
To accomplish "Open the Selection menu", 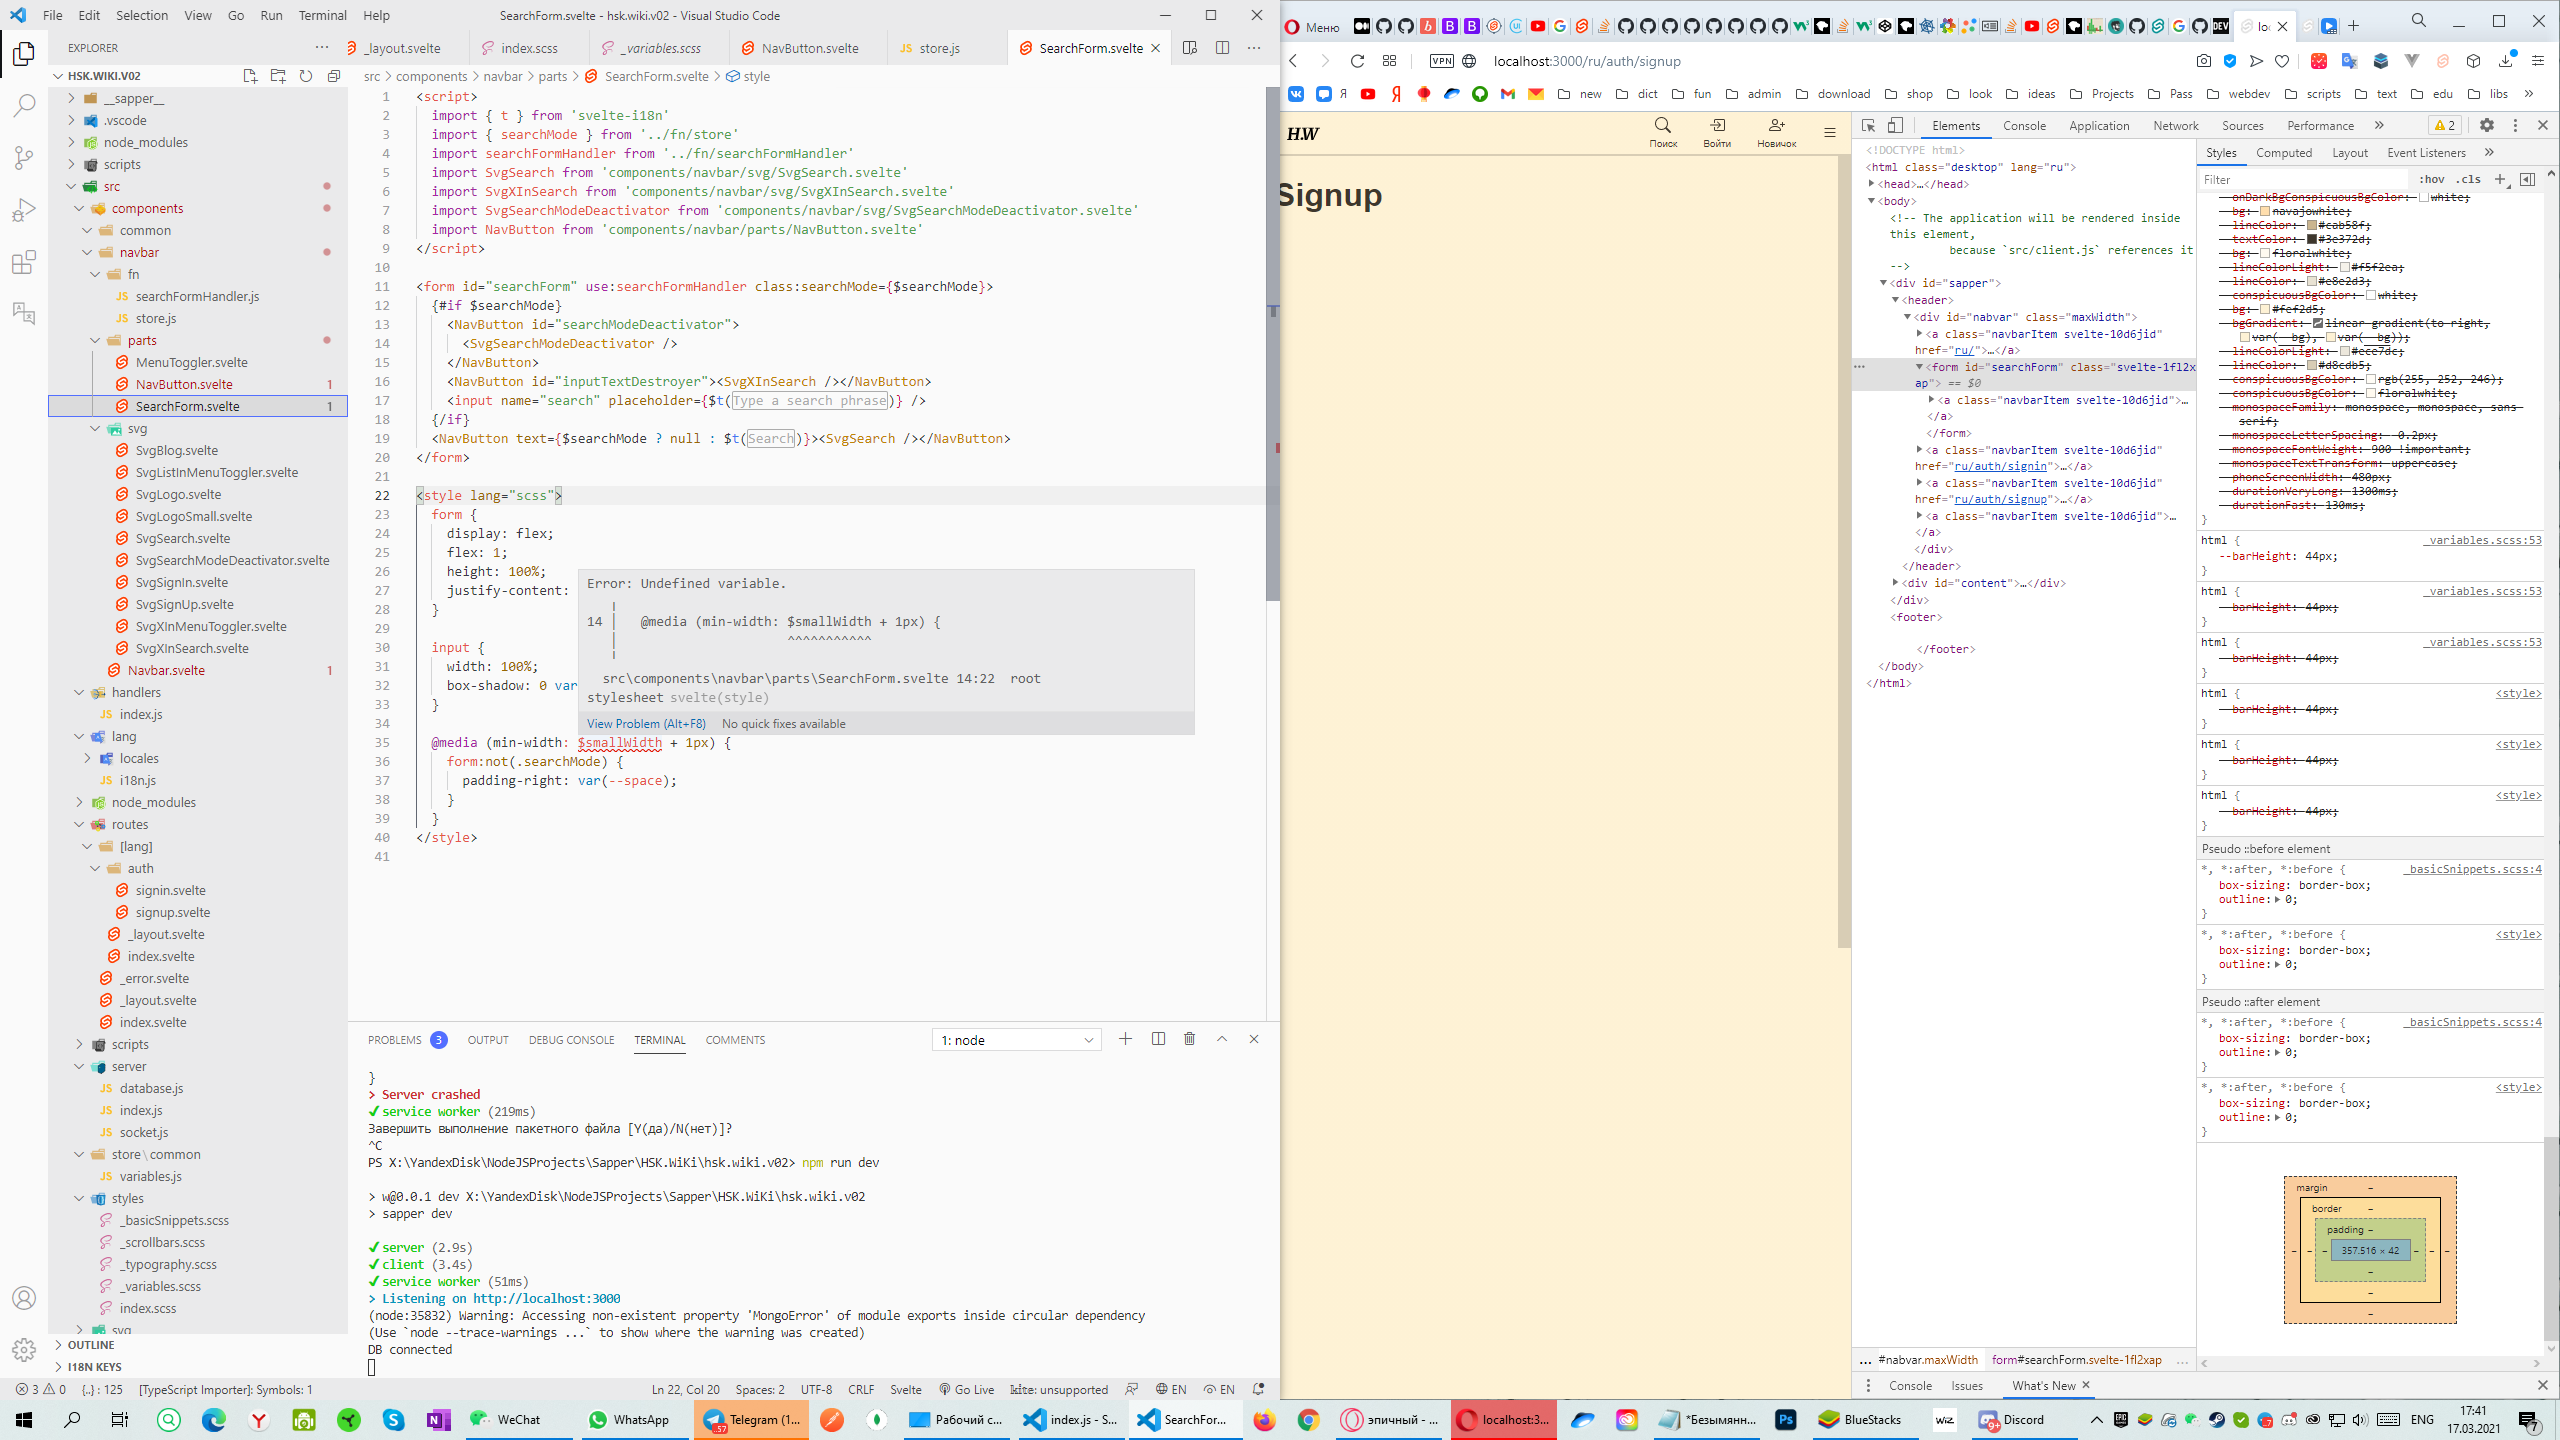I will coord(142,15).
